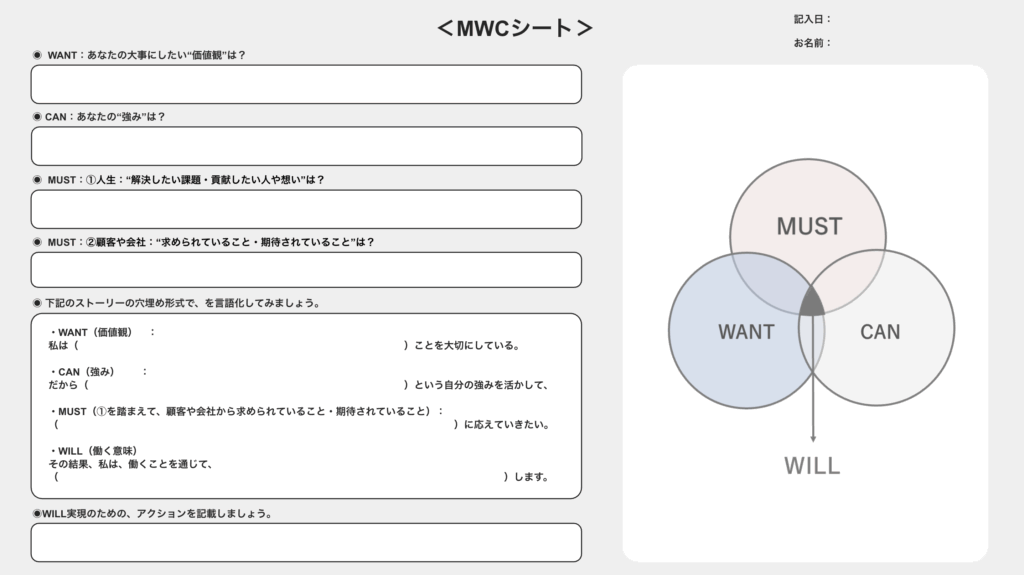
Task: Click the 記入日 date label
Action: click(x=812, y=19)
